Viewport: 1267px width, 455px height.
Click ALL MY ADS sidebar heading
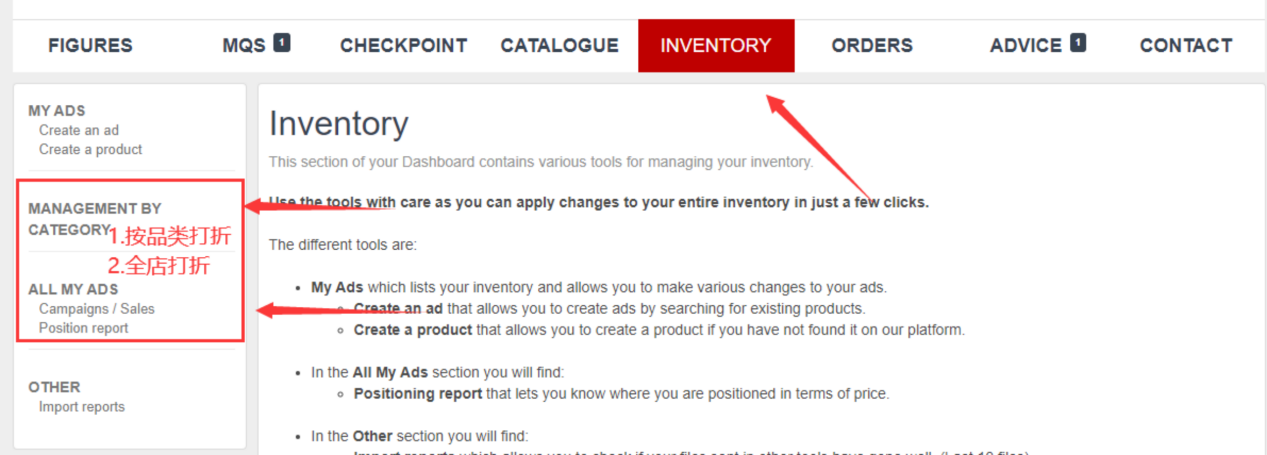[73, 289]
